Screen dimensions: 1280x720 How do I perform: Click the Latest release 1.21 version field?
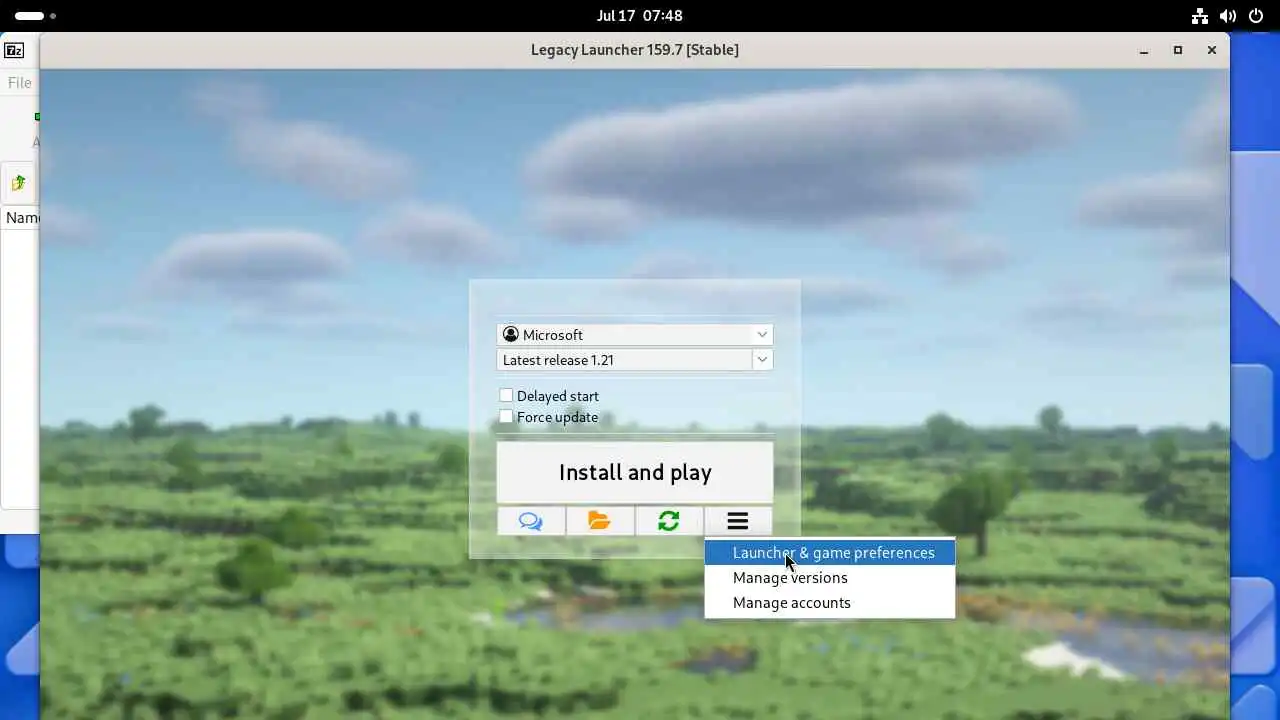pos(625,360)
